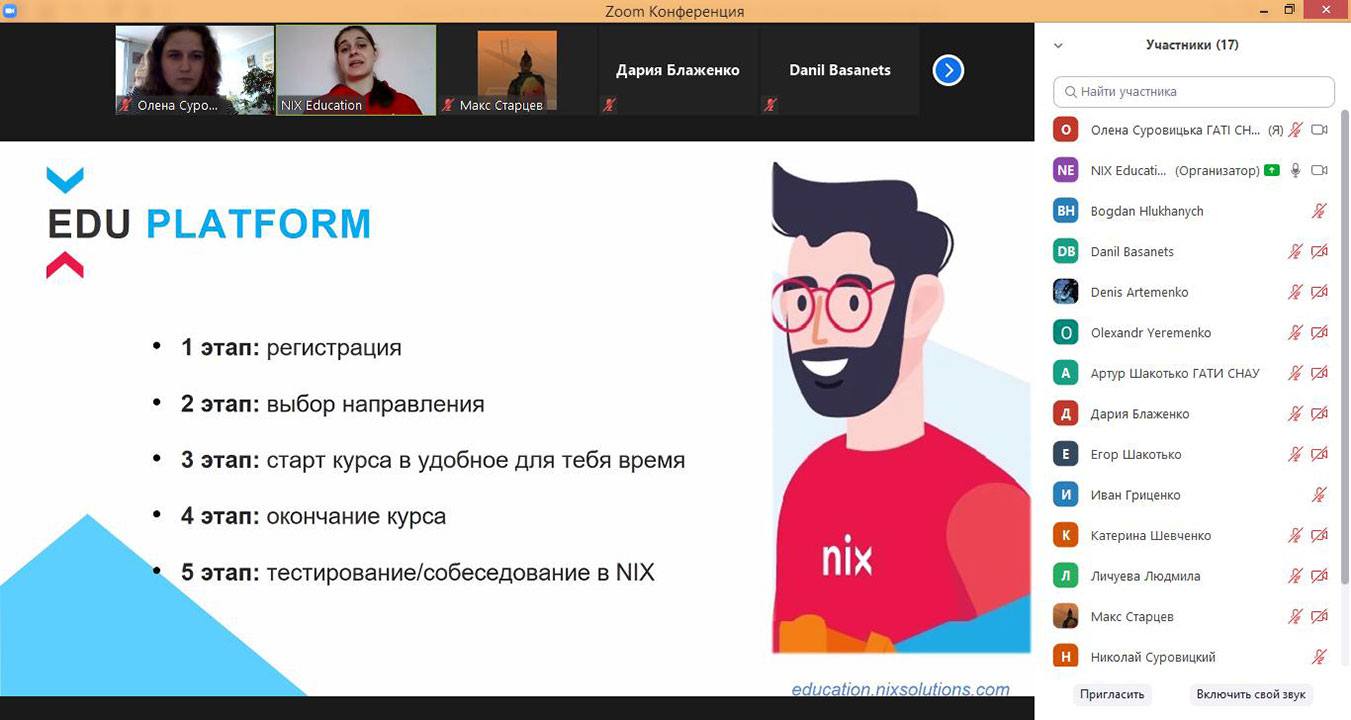The image size is (1351, 720).
Task: Click the muted microphone icon for Bogdan Hlukhanych
Action: pos(1319,211)
